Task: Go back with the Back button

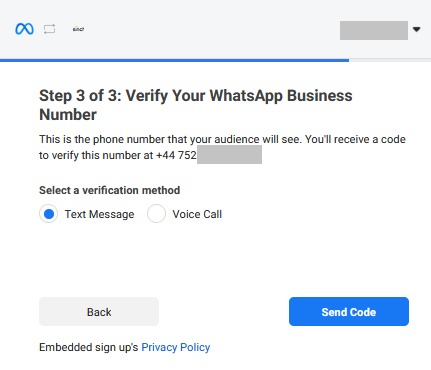Action: pos(99,312)
